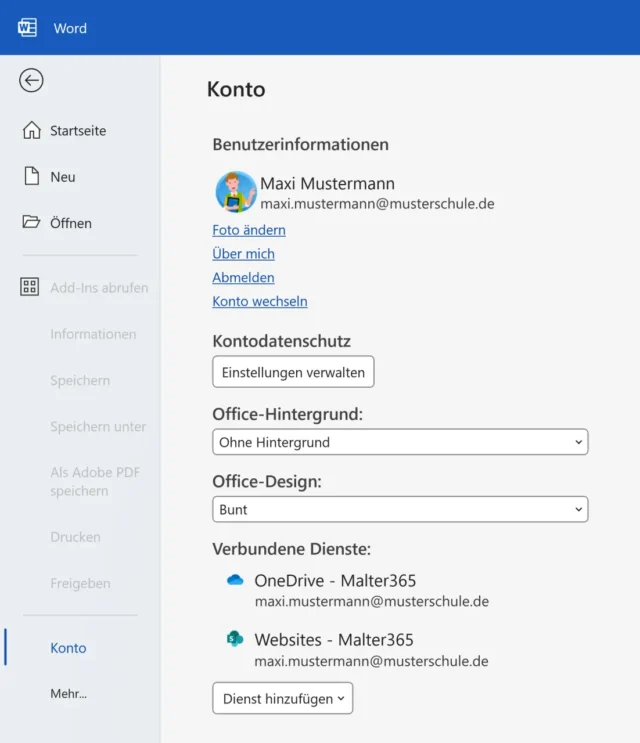The image size is (640, 743).
Task: Click the Neu document icon
Action: point(31,177)
